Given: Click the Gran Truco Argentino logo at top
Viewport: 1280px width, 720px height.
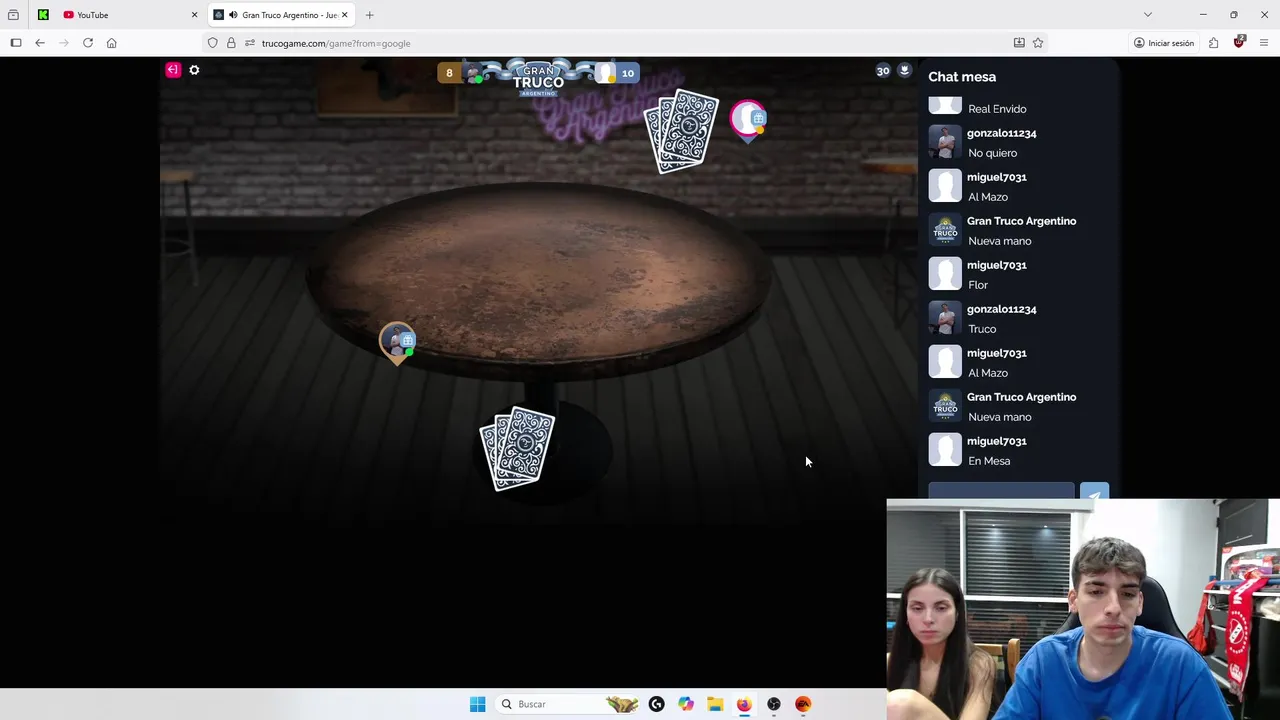Looking at the screenshot, I should pos(538,77).
